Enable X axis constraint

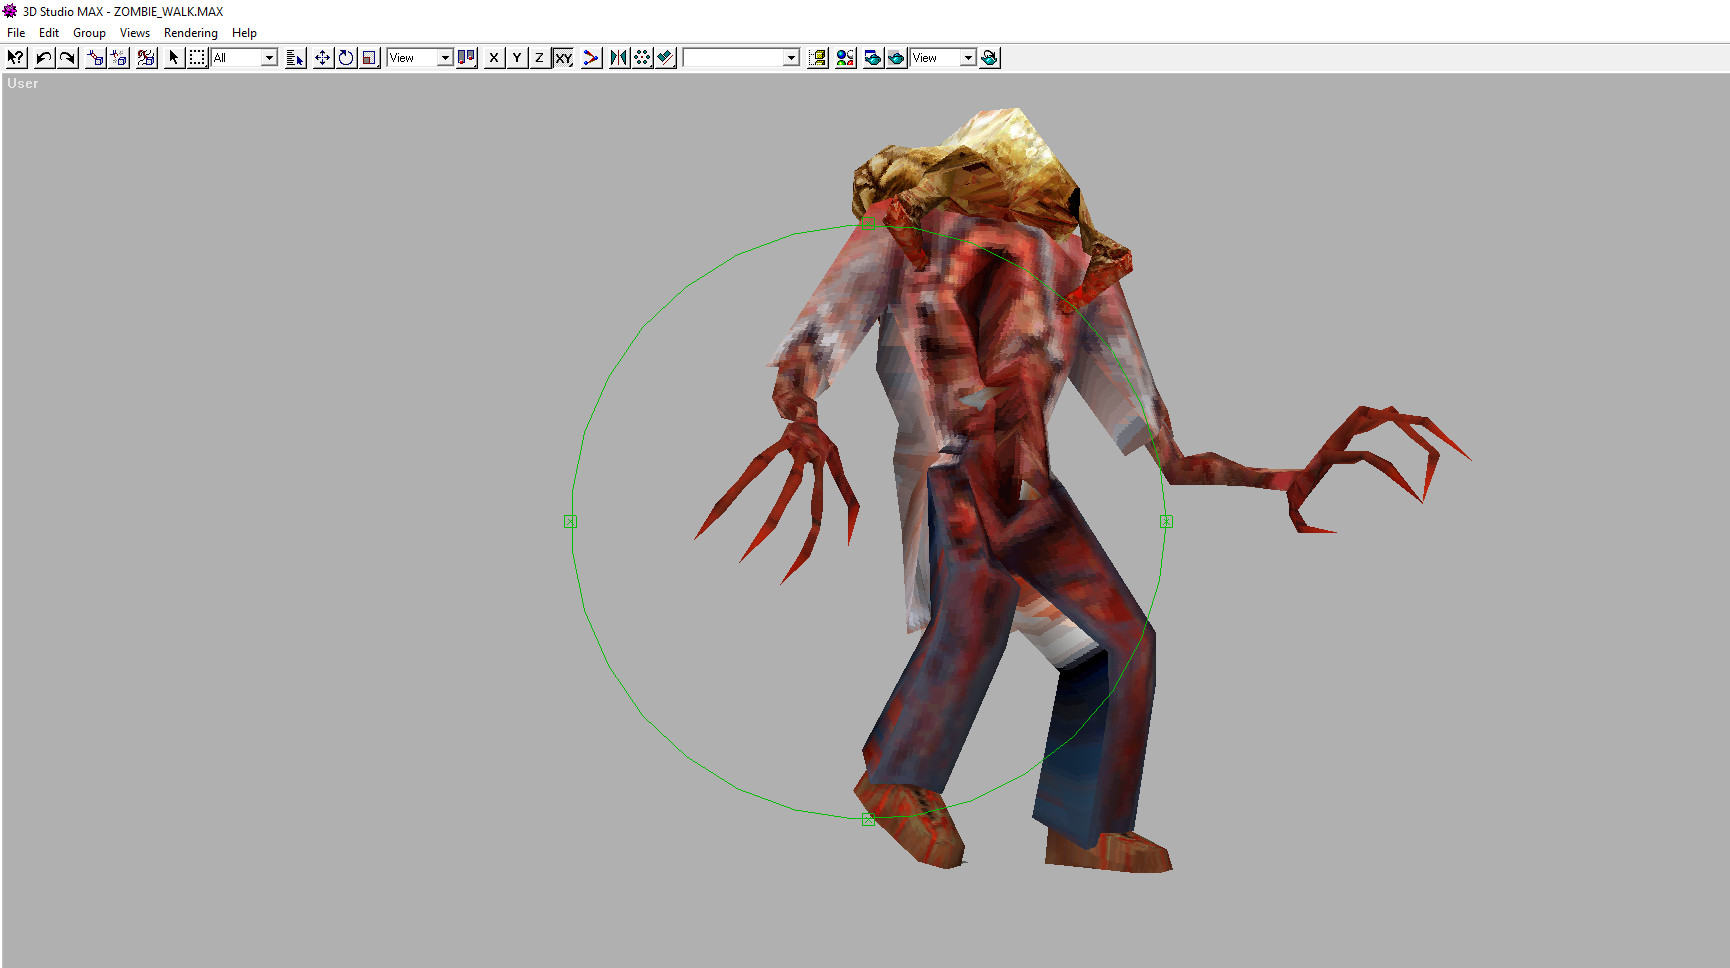[493, 57]
